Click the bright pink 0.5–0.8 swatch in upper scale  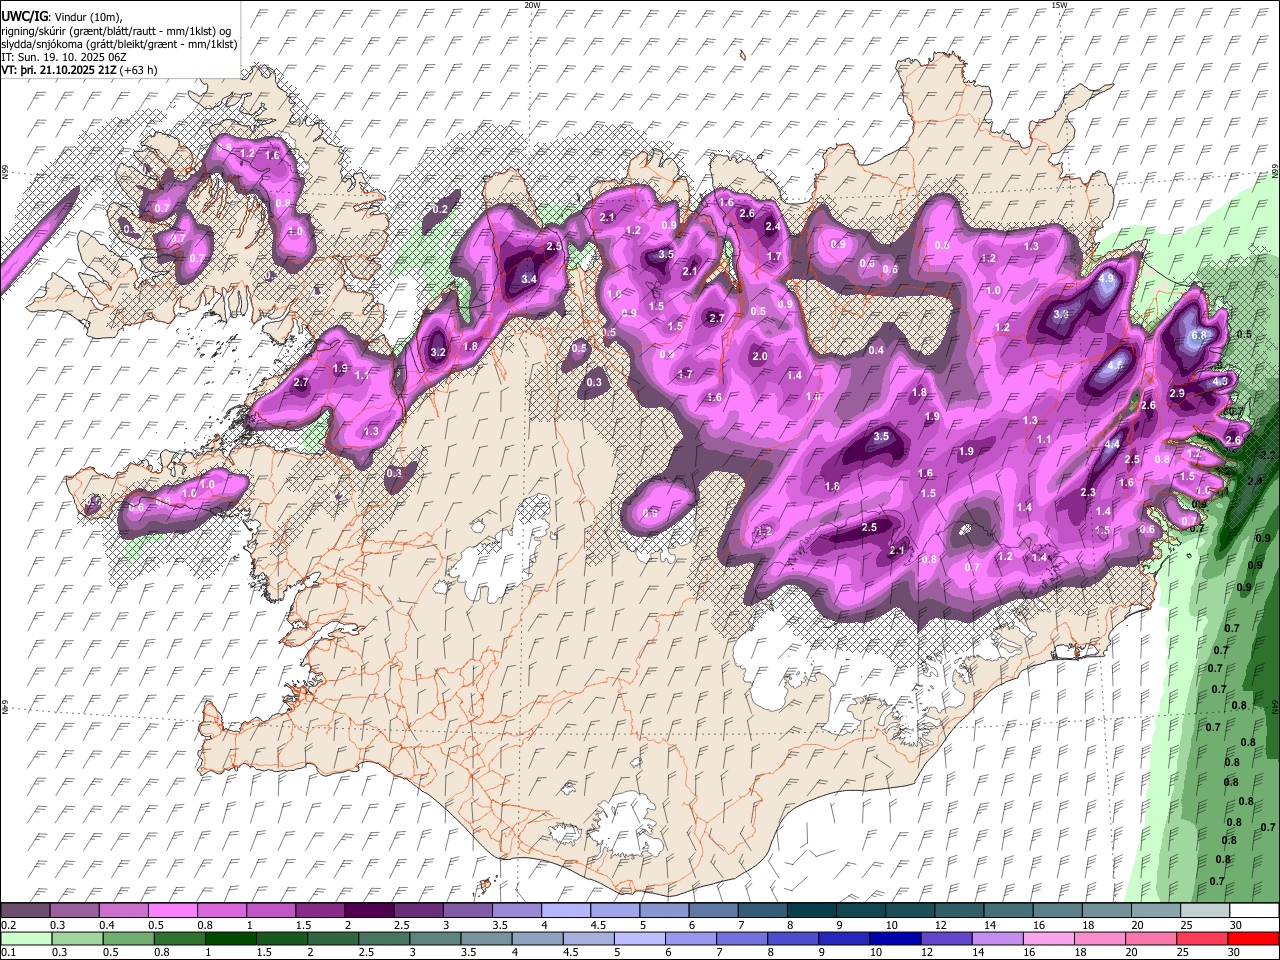pyautogui.click(x=173, y=910)
